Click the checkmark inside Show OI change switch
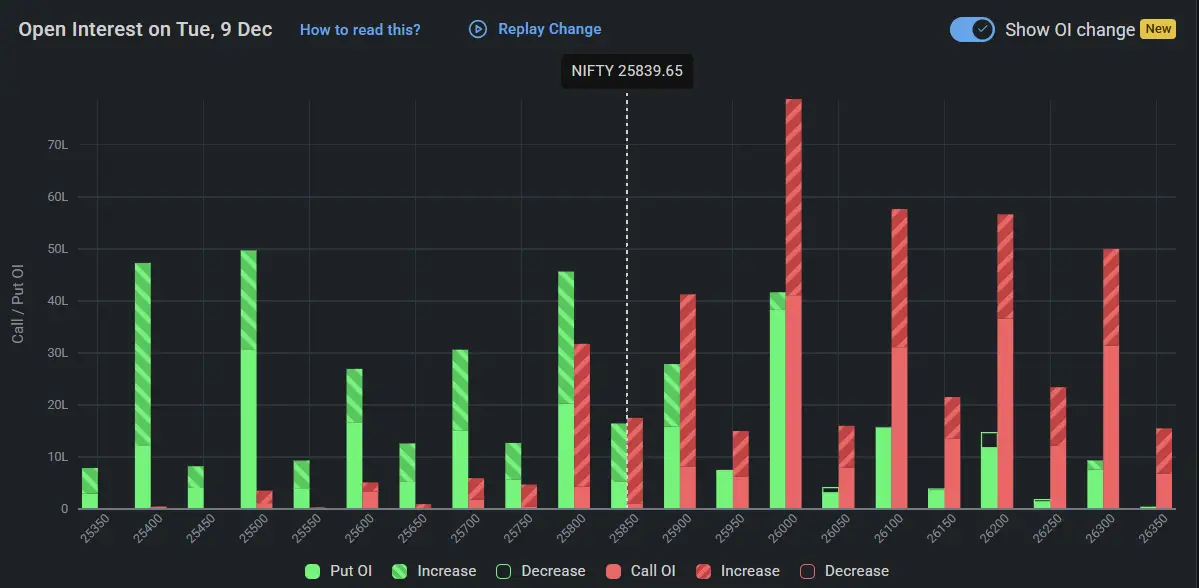The image size is (1199, 588). pyautogui.click(x=983, y=29)
